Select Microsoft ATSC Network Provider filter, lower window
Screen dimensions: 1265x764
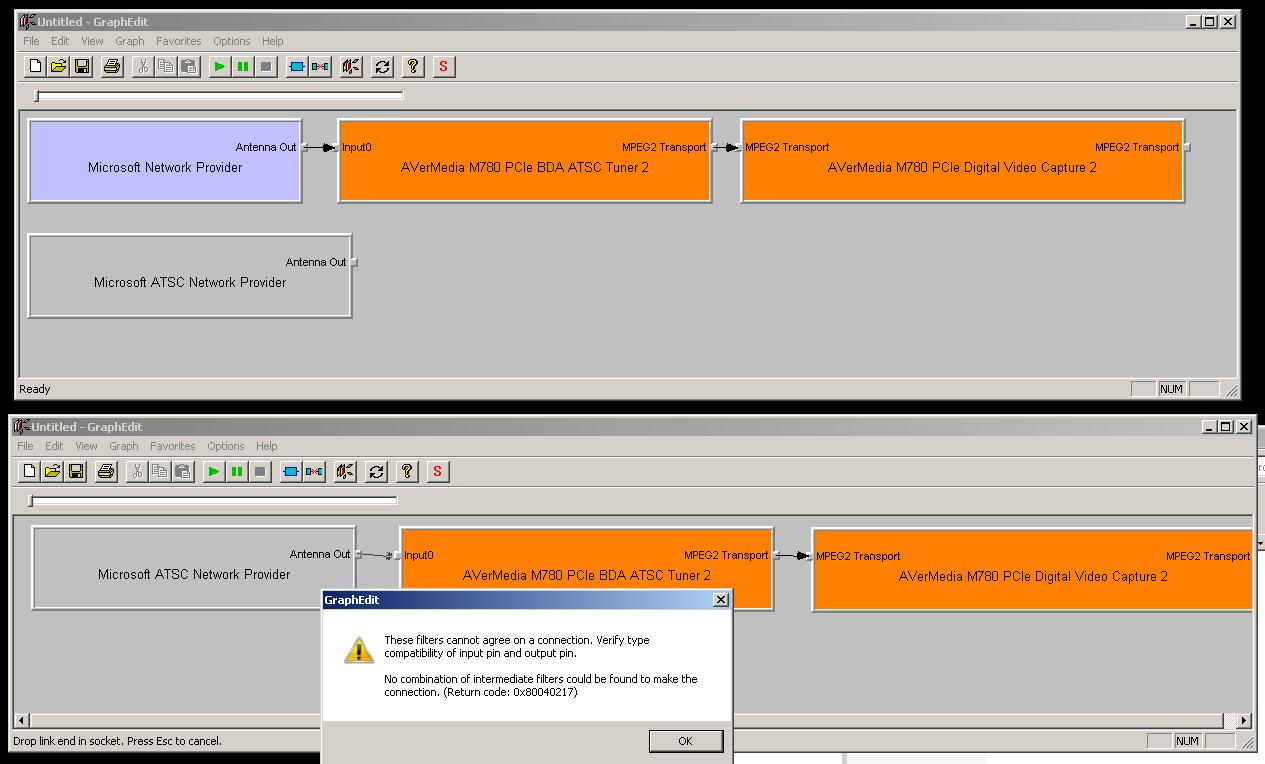194,568
